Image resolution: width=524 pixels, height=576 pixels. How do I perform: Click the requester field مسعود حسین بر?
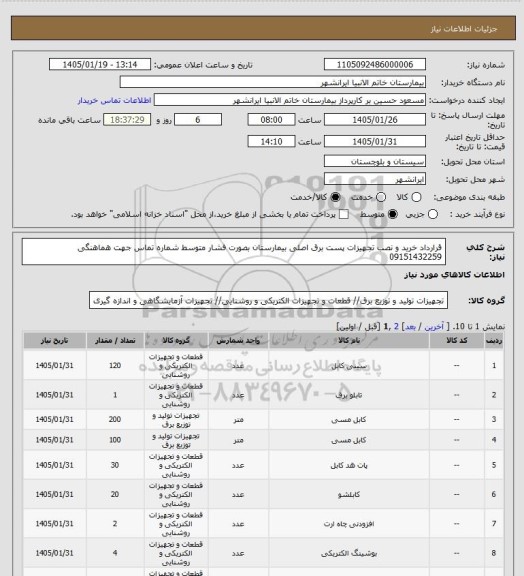pyautogui.click(x=290, y=100)
